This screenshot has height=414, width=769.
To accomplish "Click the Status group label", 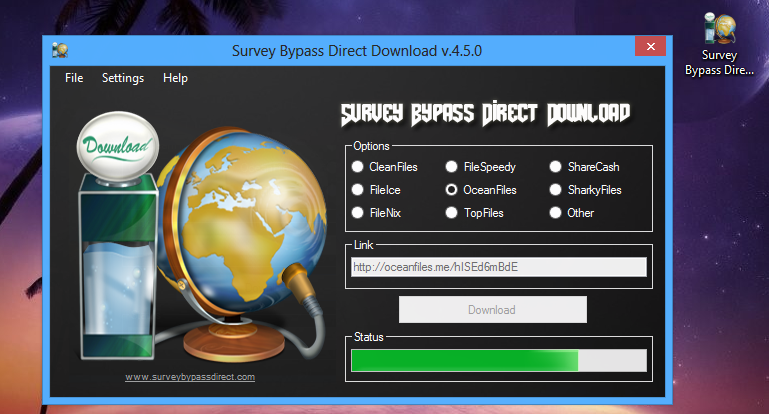I will [x=369, y=337].
